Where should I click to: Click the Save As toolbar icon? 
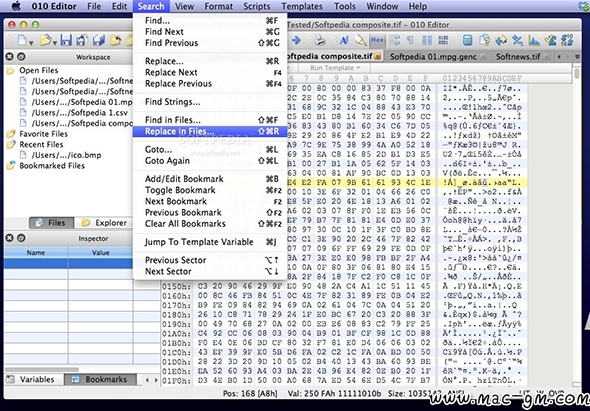point(82,40)
